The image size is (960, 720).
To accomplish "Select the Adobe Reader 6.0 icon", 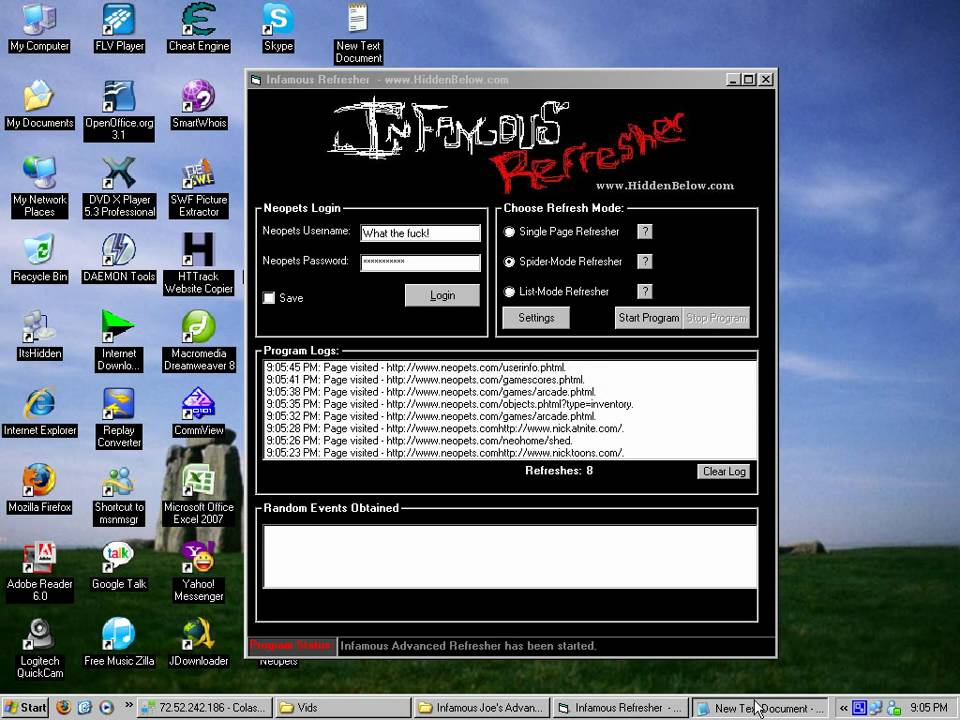I will click(x=39, y=572).
